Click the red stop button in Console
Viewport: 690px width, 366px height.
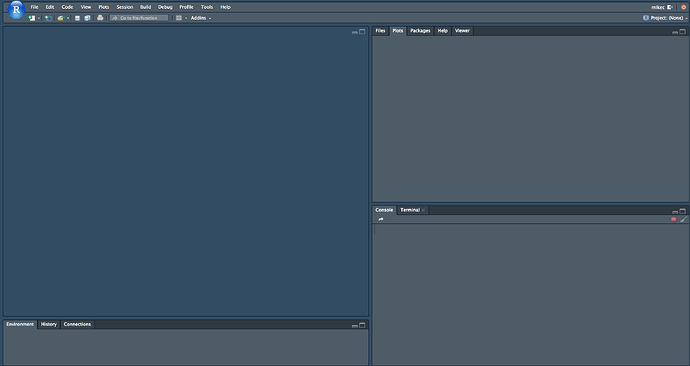(674, 219)
